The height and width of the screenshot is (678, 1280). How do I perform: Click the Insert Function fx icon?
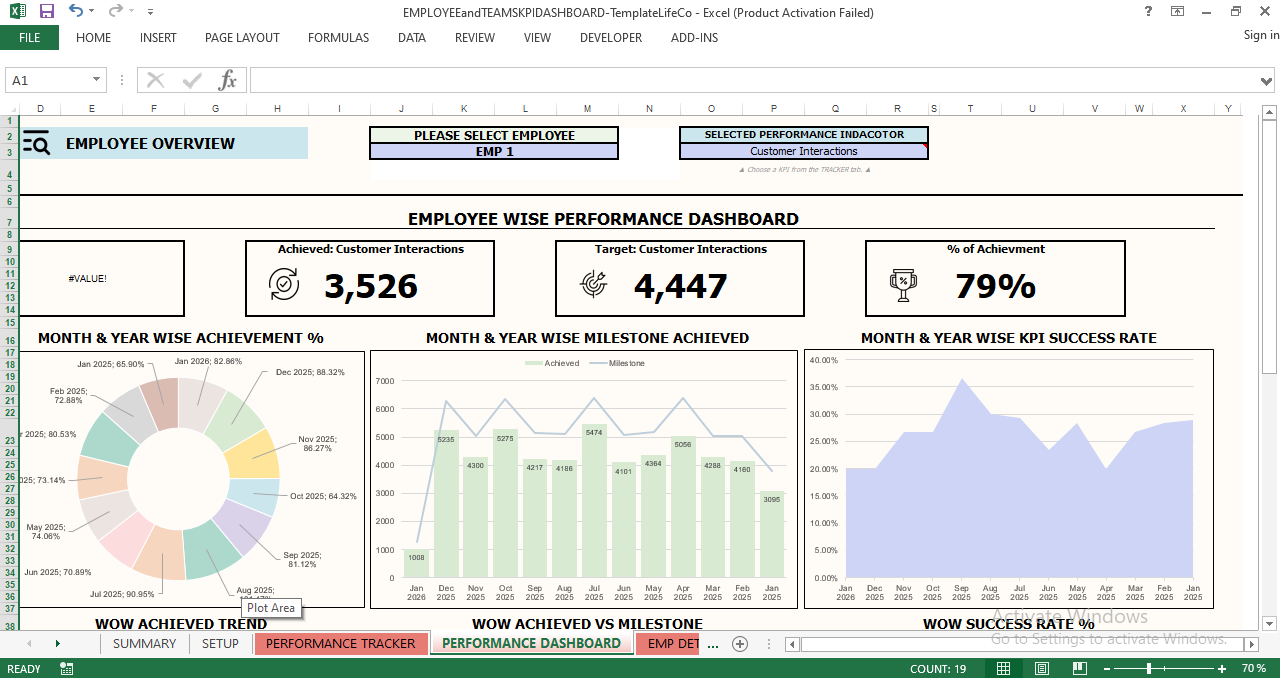tap(228, 80)
